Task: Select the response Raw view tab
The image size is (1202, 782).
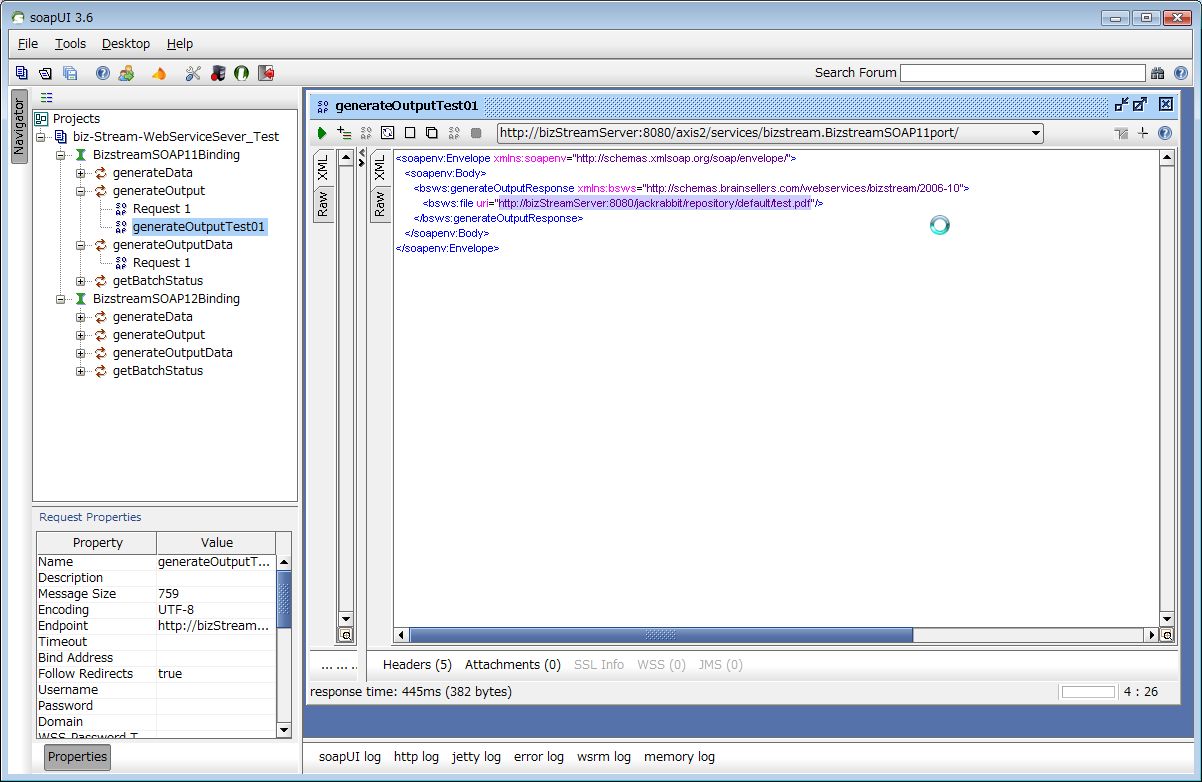Action: (380, 204)
